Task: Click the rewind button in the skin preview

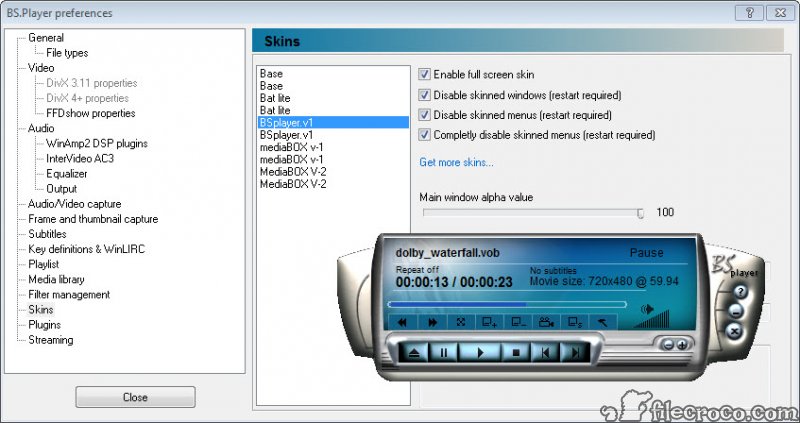Action: 403,322
